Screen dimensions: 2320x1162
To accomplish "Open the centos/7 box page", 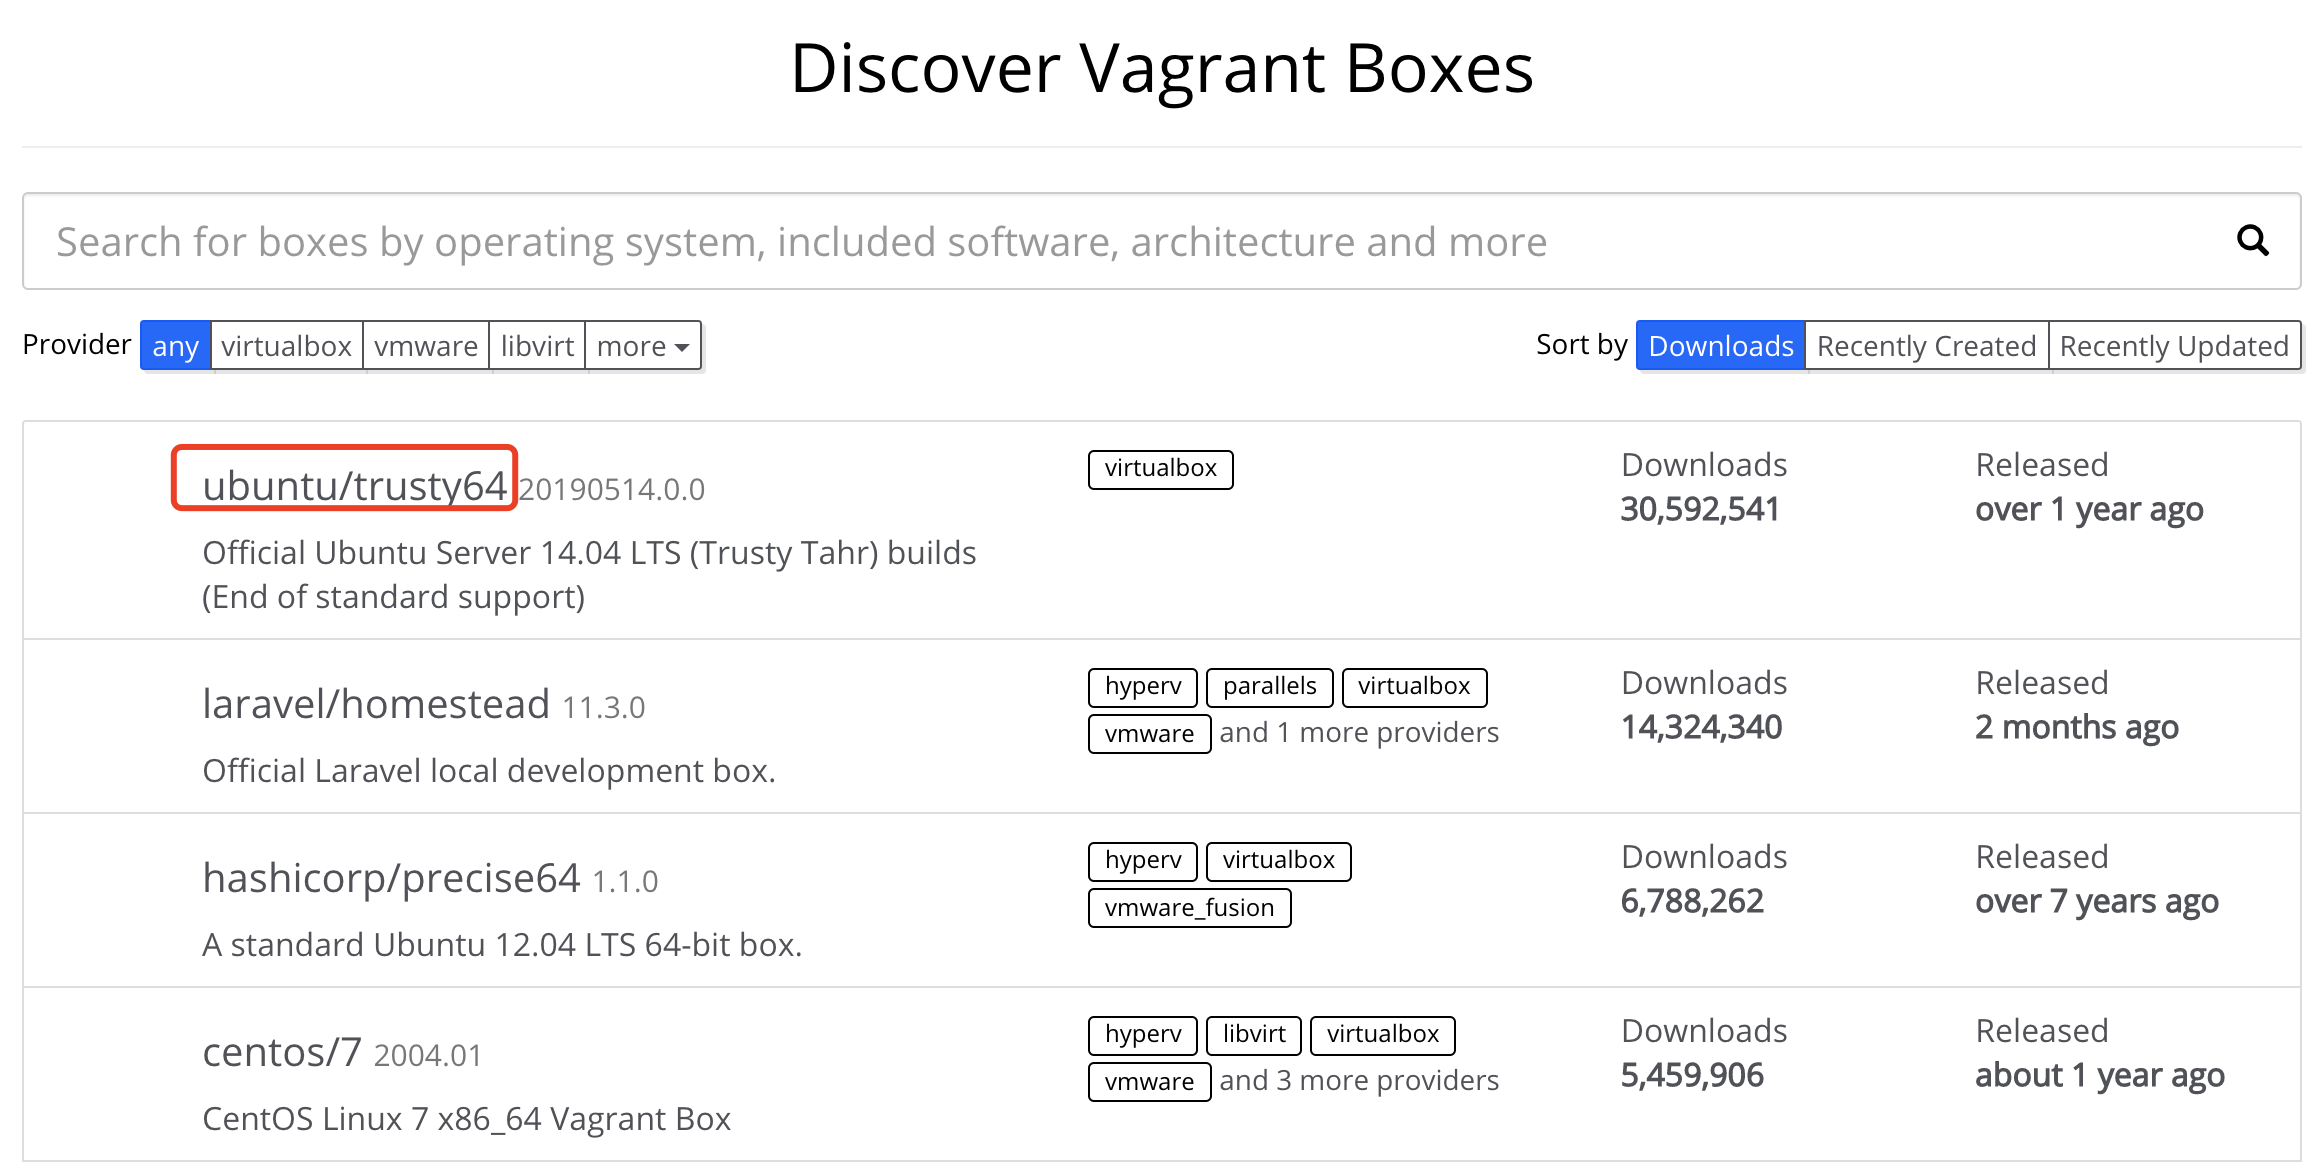I will click(x=282, y=1052).
